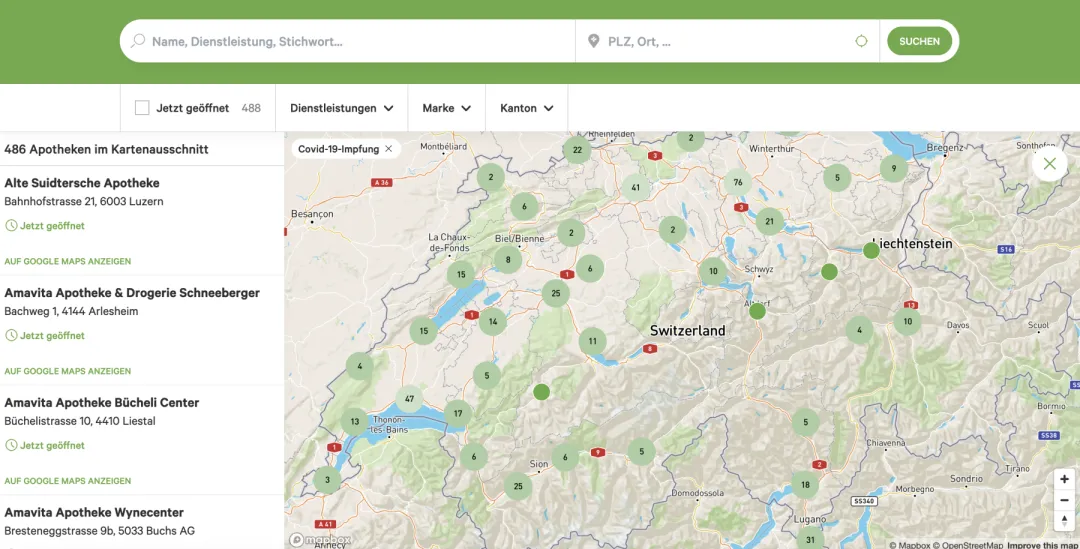Screen dimensions: 1080x549
Task: Zoom out the map with minus button
Action: [x=1065, y=500]
